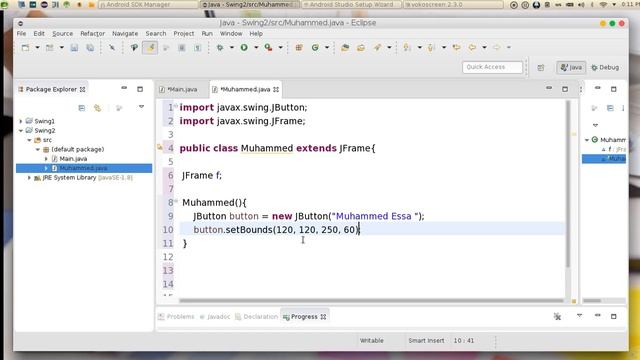This screenshot has height=360, width=640.
Task: Maximize the editor area
Action: click(565, 89)
